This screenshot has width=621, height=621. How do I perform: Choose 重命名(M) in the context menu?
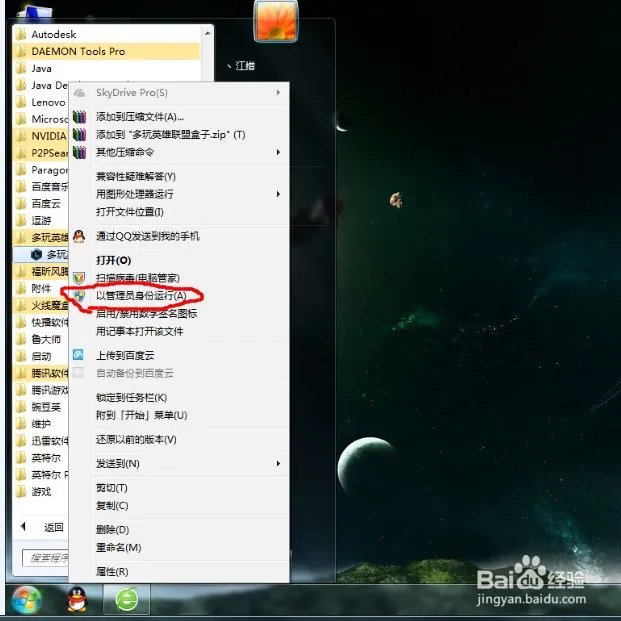[118, 547]
